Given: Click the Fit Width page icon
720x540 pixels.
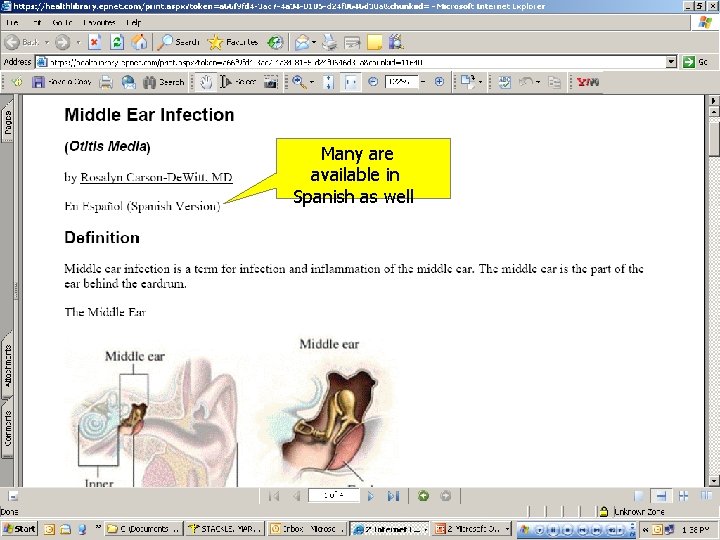Looking at the screenshot, I should tap(350, 82).
